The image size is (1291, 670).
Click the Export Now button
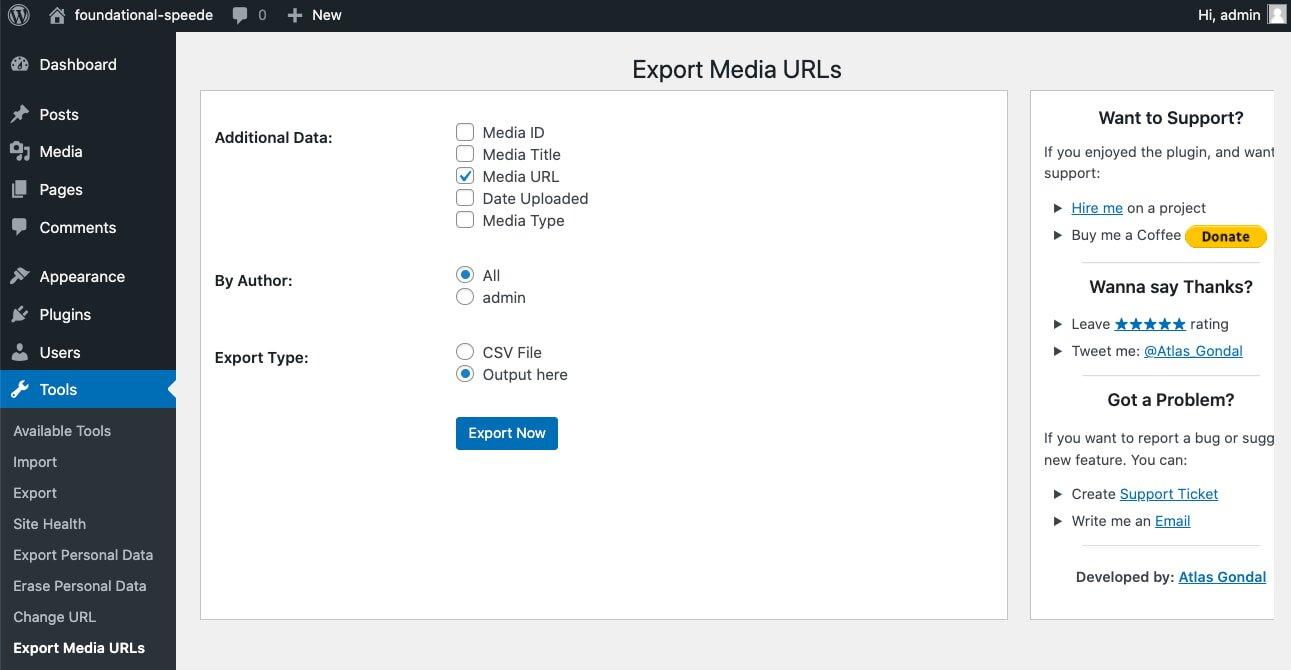click(x=506, y=433)
